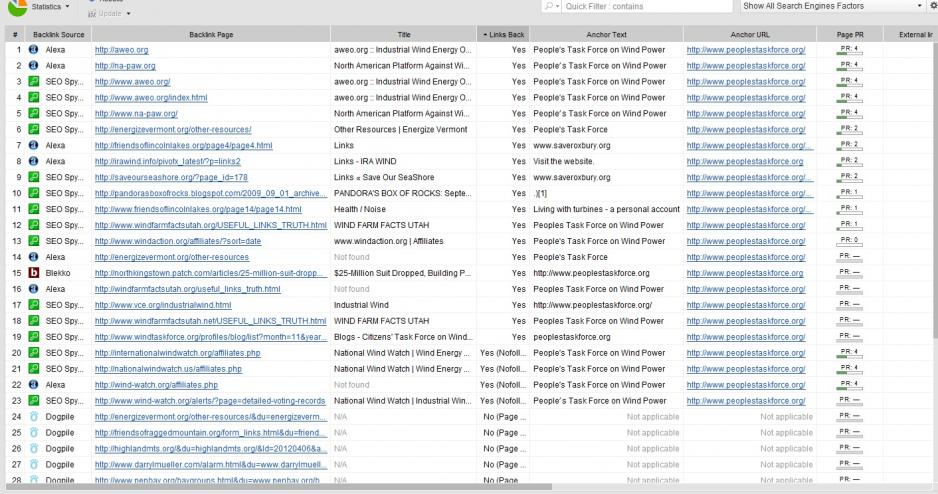Click the # column header
The width and height of the screenshot is (938, 494).
pyautogui.click(x=16, y=35)
